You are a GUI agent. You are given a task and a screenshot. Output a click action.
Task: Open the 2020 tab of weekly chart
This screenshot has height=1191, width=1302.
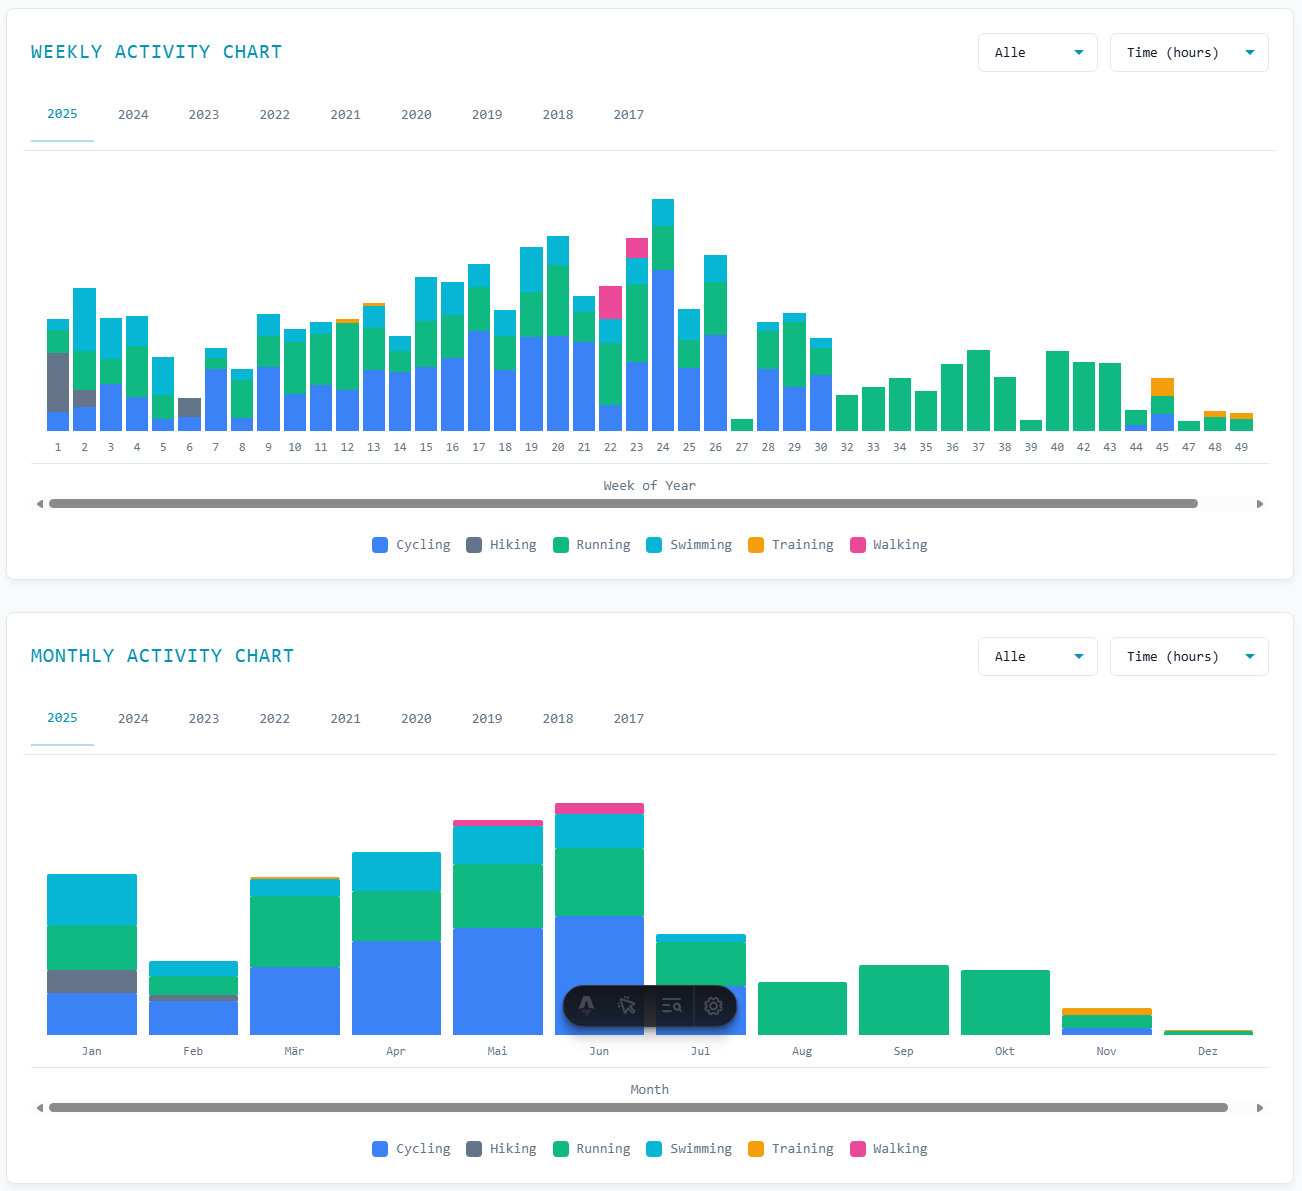click(416, 114)
